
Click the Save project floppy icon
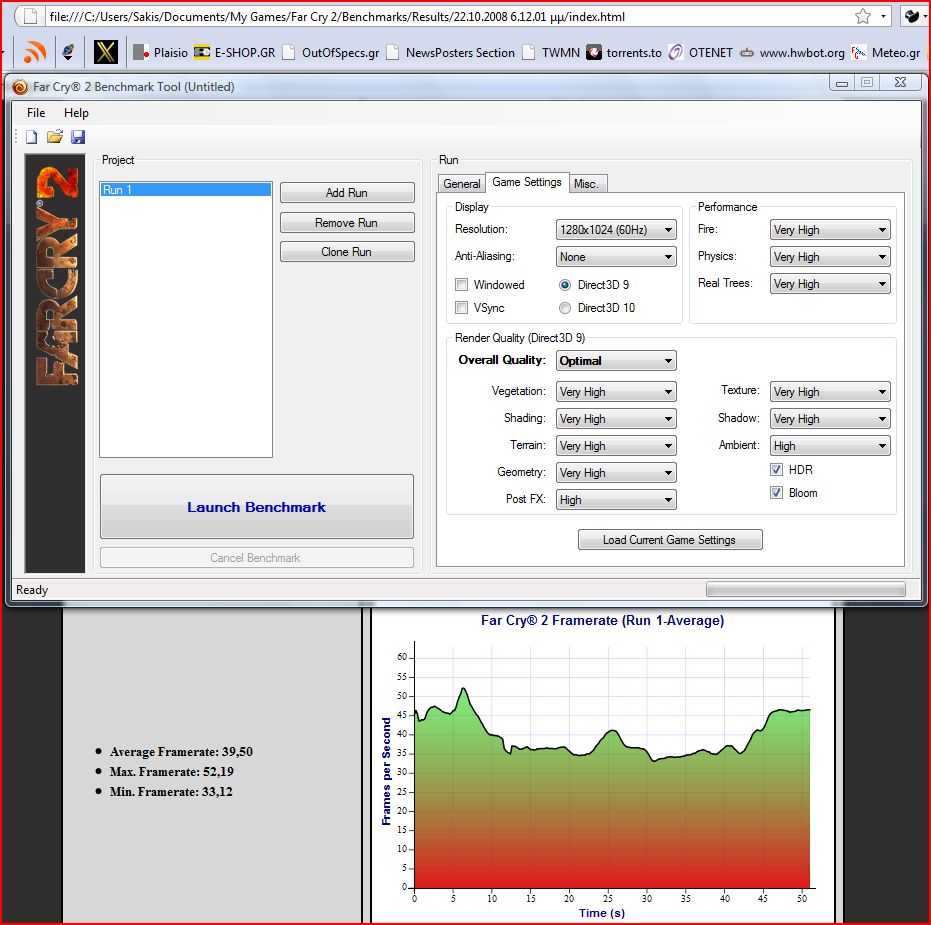78,137
